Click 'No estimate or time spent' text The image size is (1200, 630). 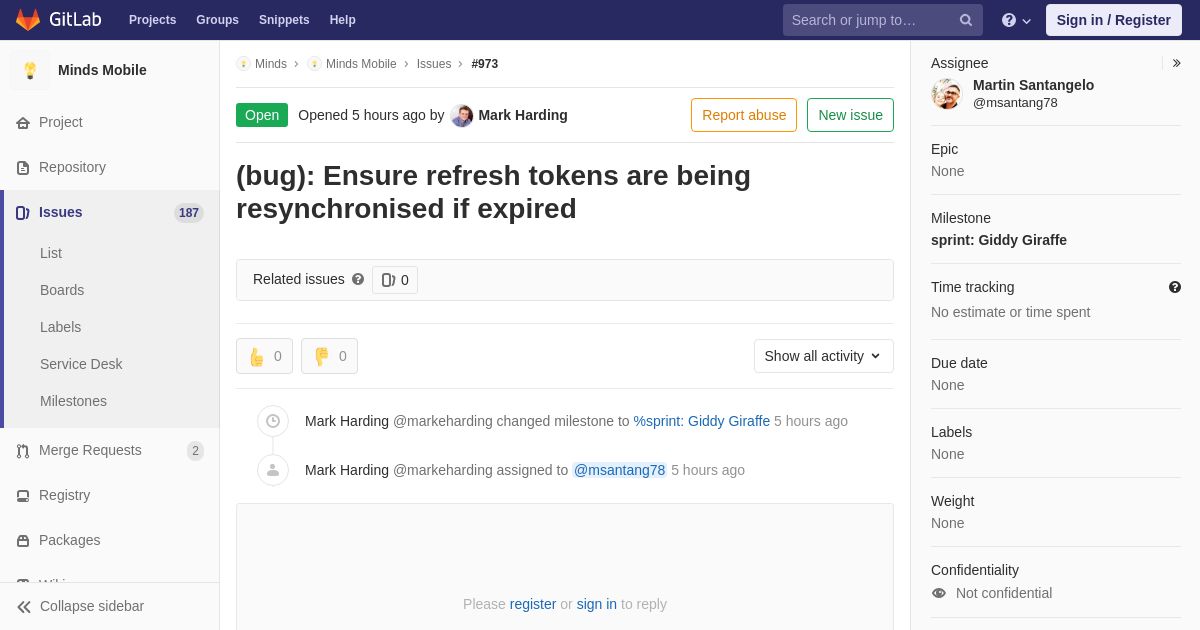coord(1011,312)
